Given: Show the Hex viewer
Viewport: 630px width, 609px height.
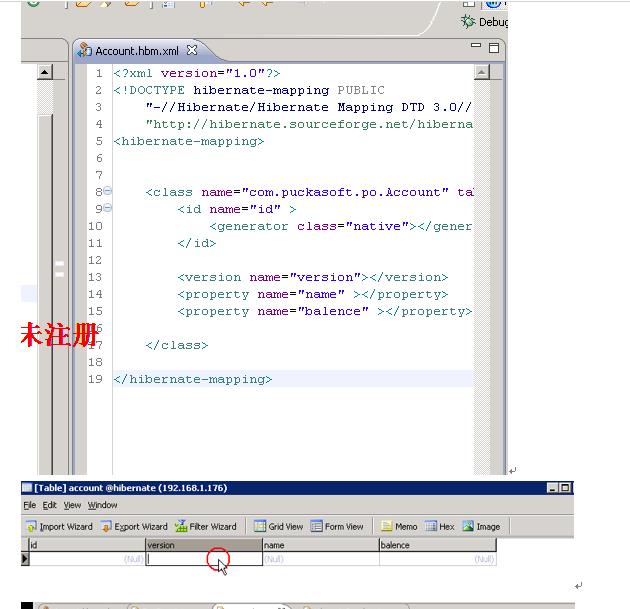Looking at the screenshot, I should (x=440, y=526).
